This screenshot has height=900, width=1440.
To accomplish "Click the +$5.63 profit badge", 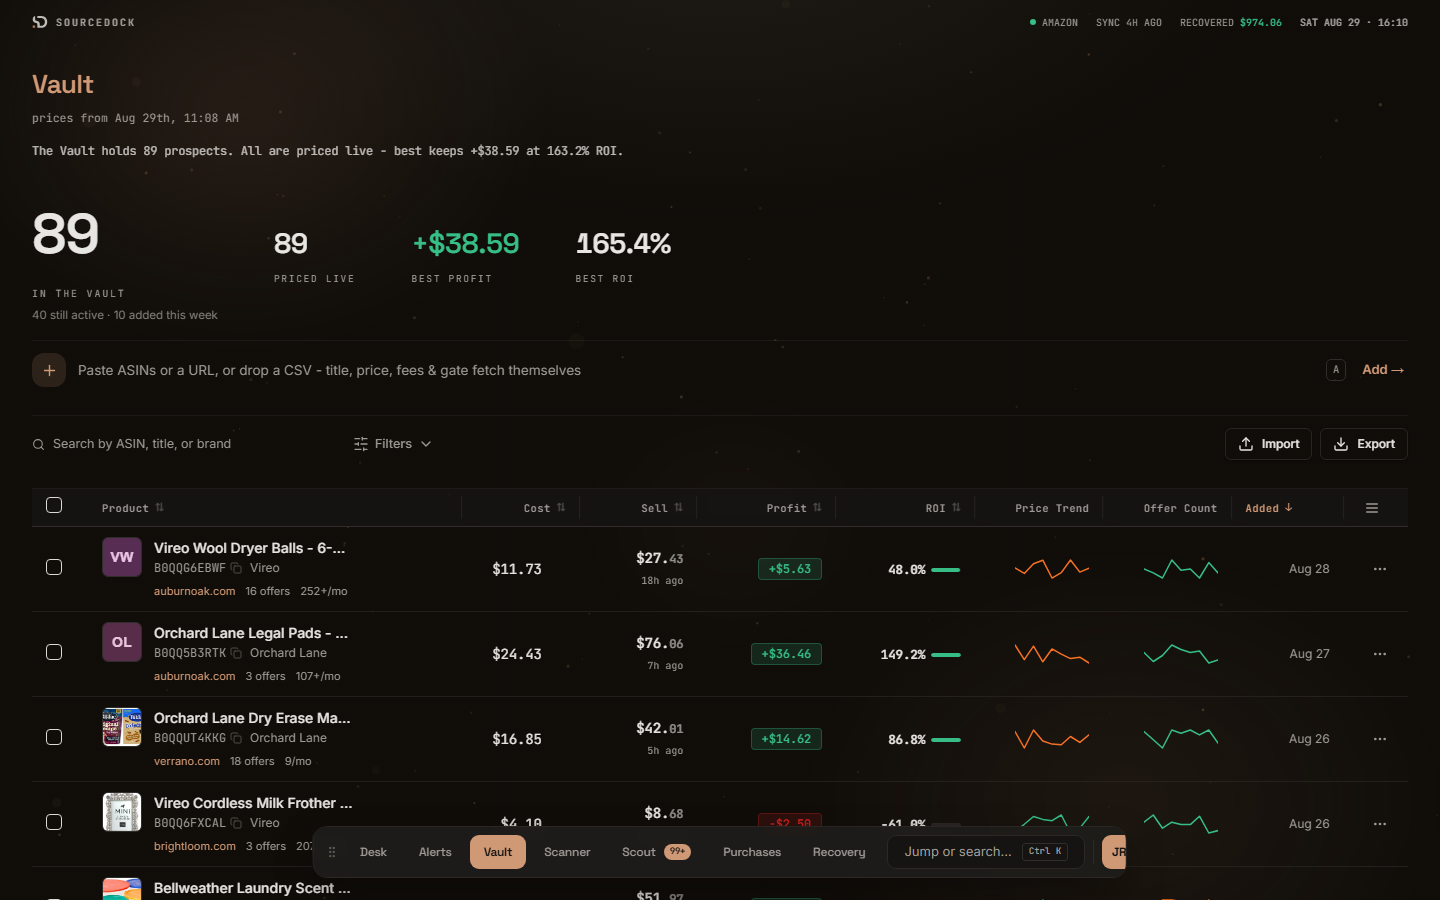I will click(790, 569).
